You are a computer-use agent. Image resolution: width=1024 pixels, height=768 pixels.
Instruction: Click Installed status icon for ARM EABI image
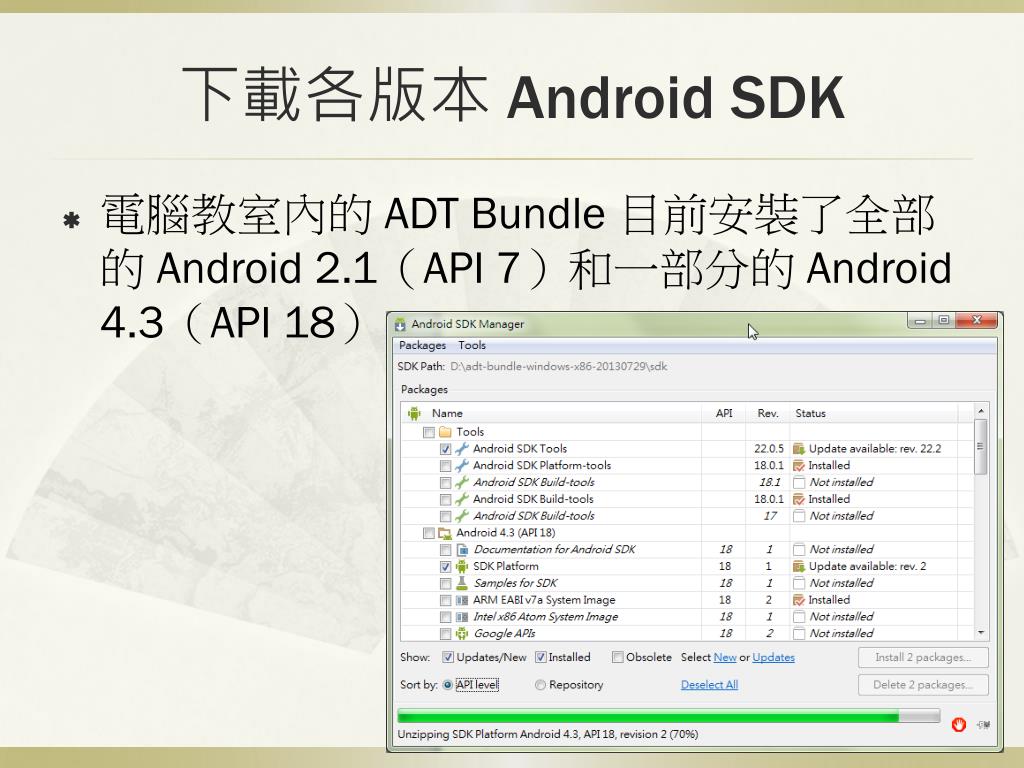pyautogui.click(x=799, y=601)
